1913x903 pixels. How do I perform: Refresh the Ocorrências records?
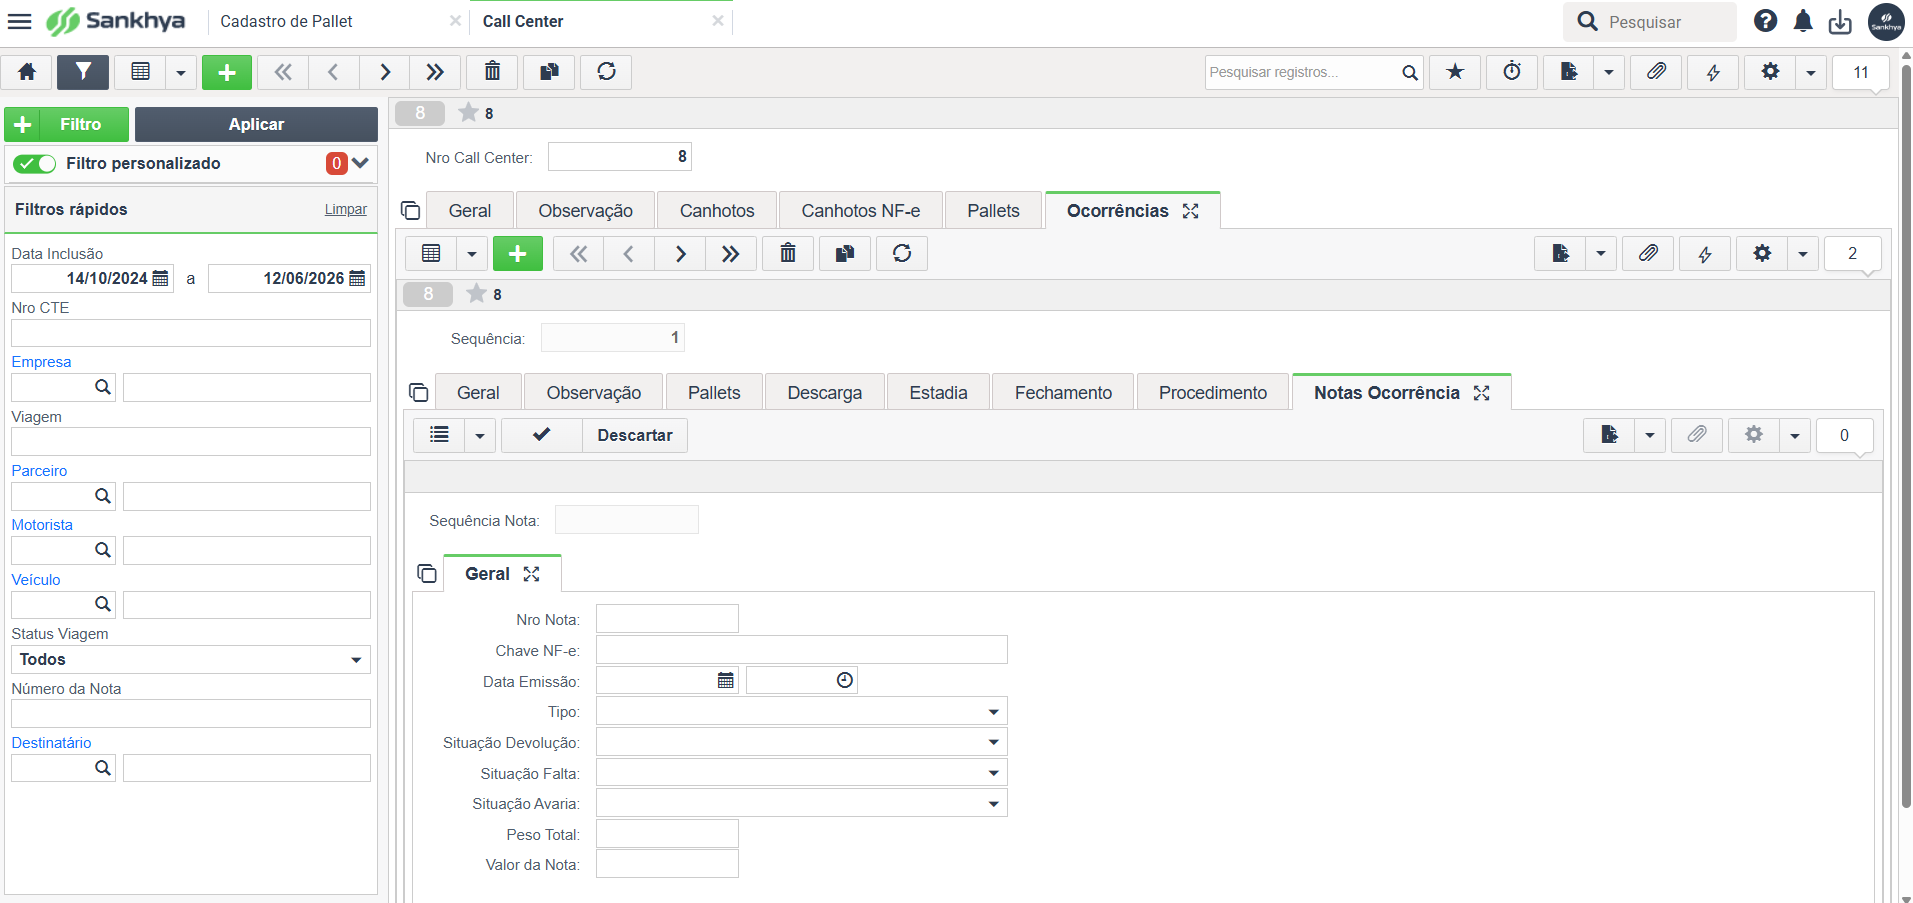click(902, 254)
